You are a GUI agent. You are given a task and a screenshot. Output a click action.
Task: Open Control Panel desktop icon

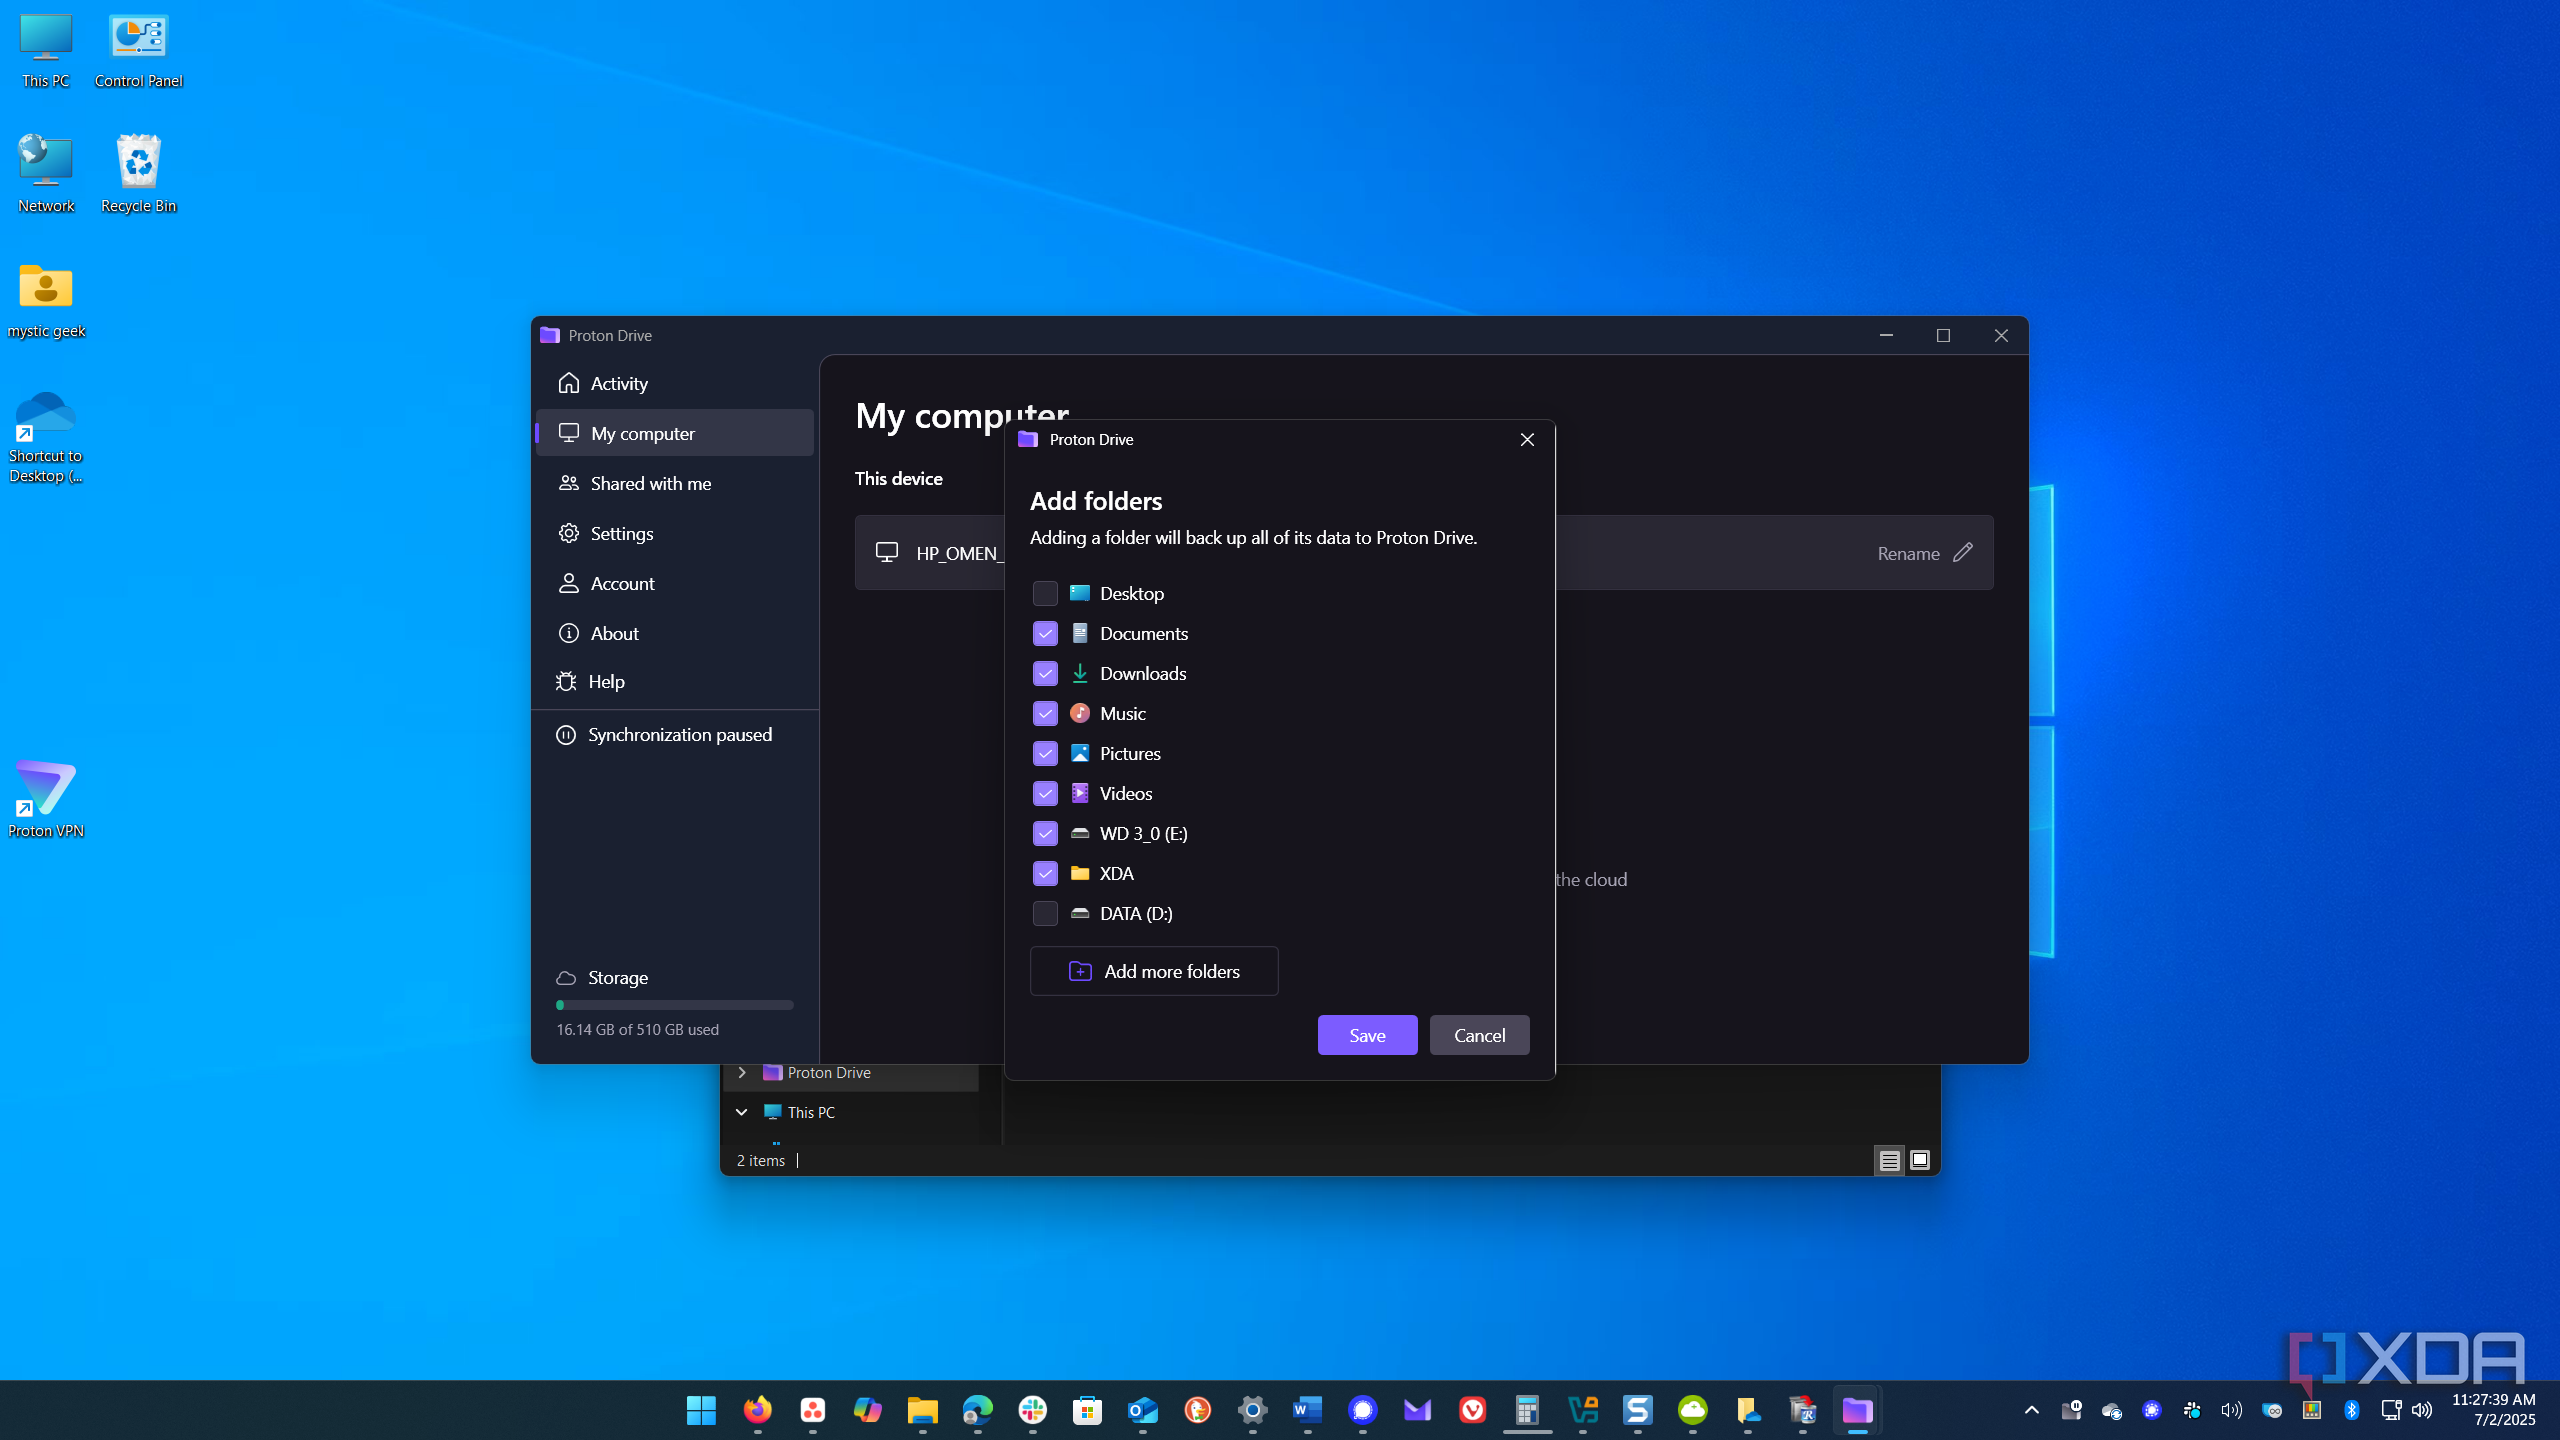(x=139, y=51)
